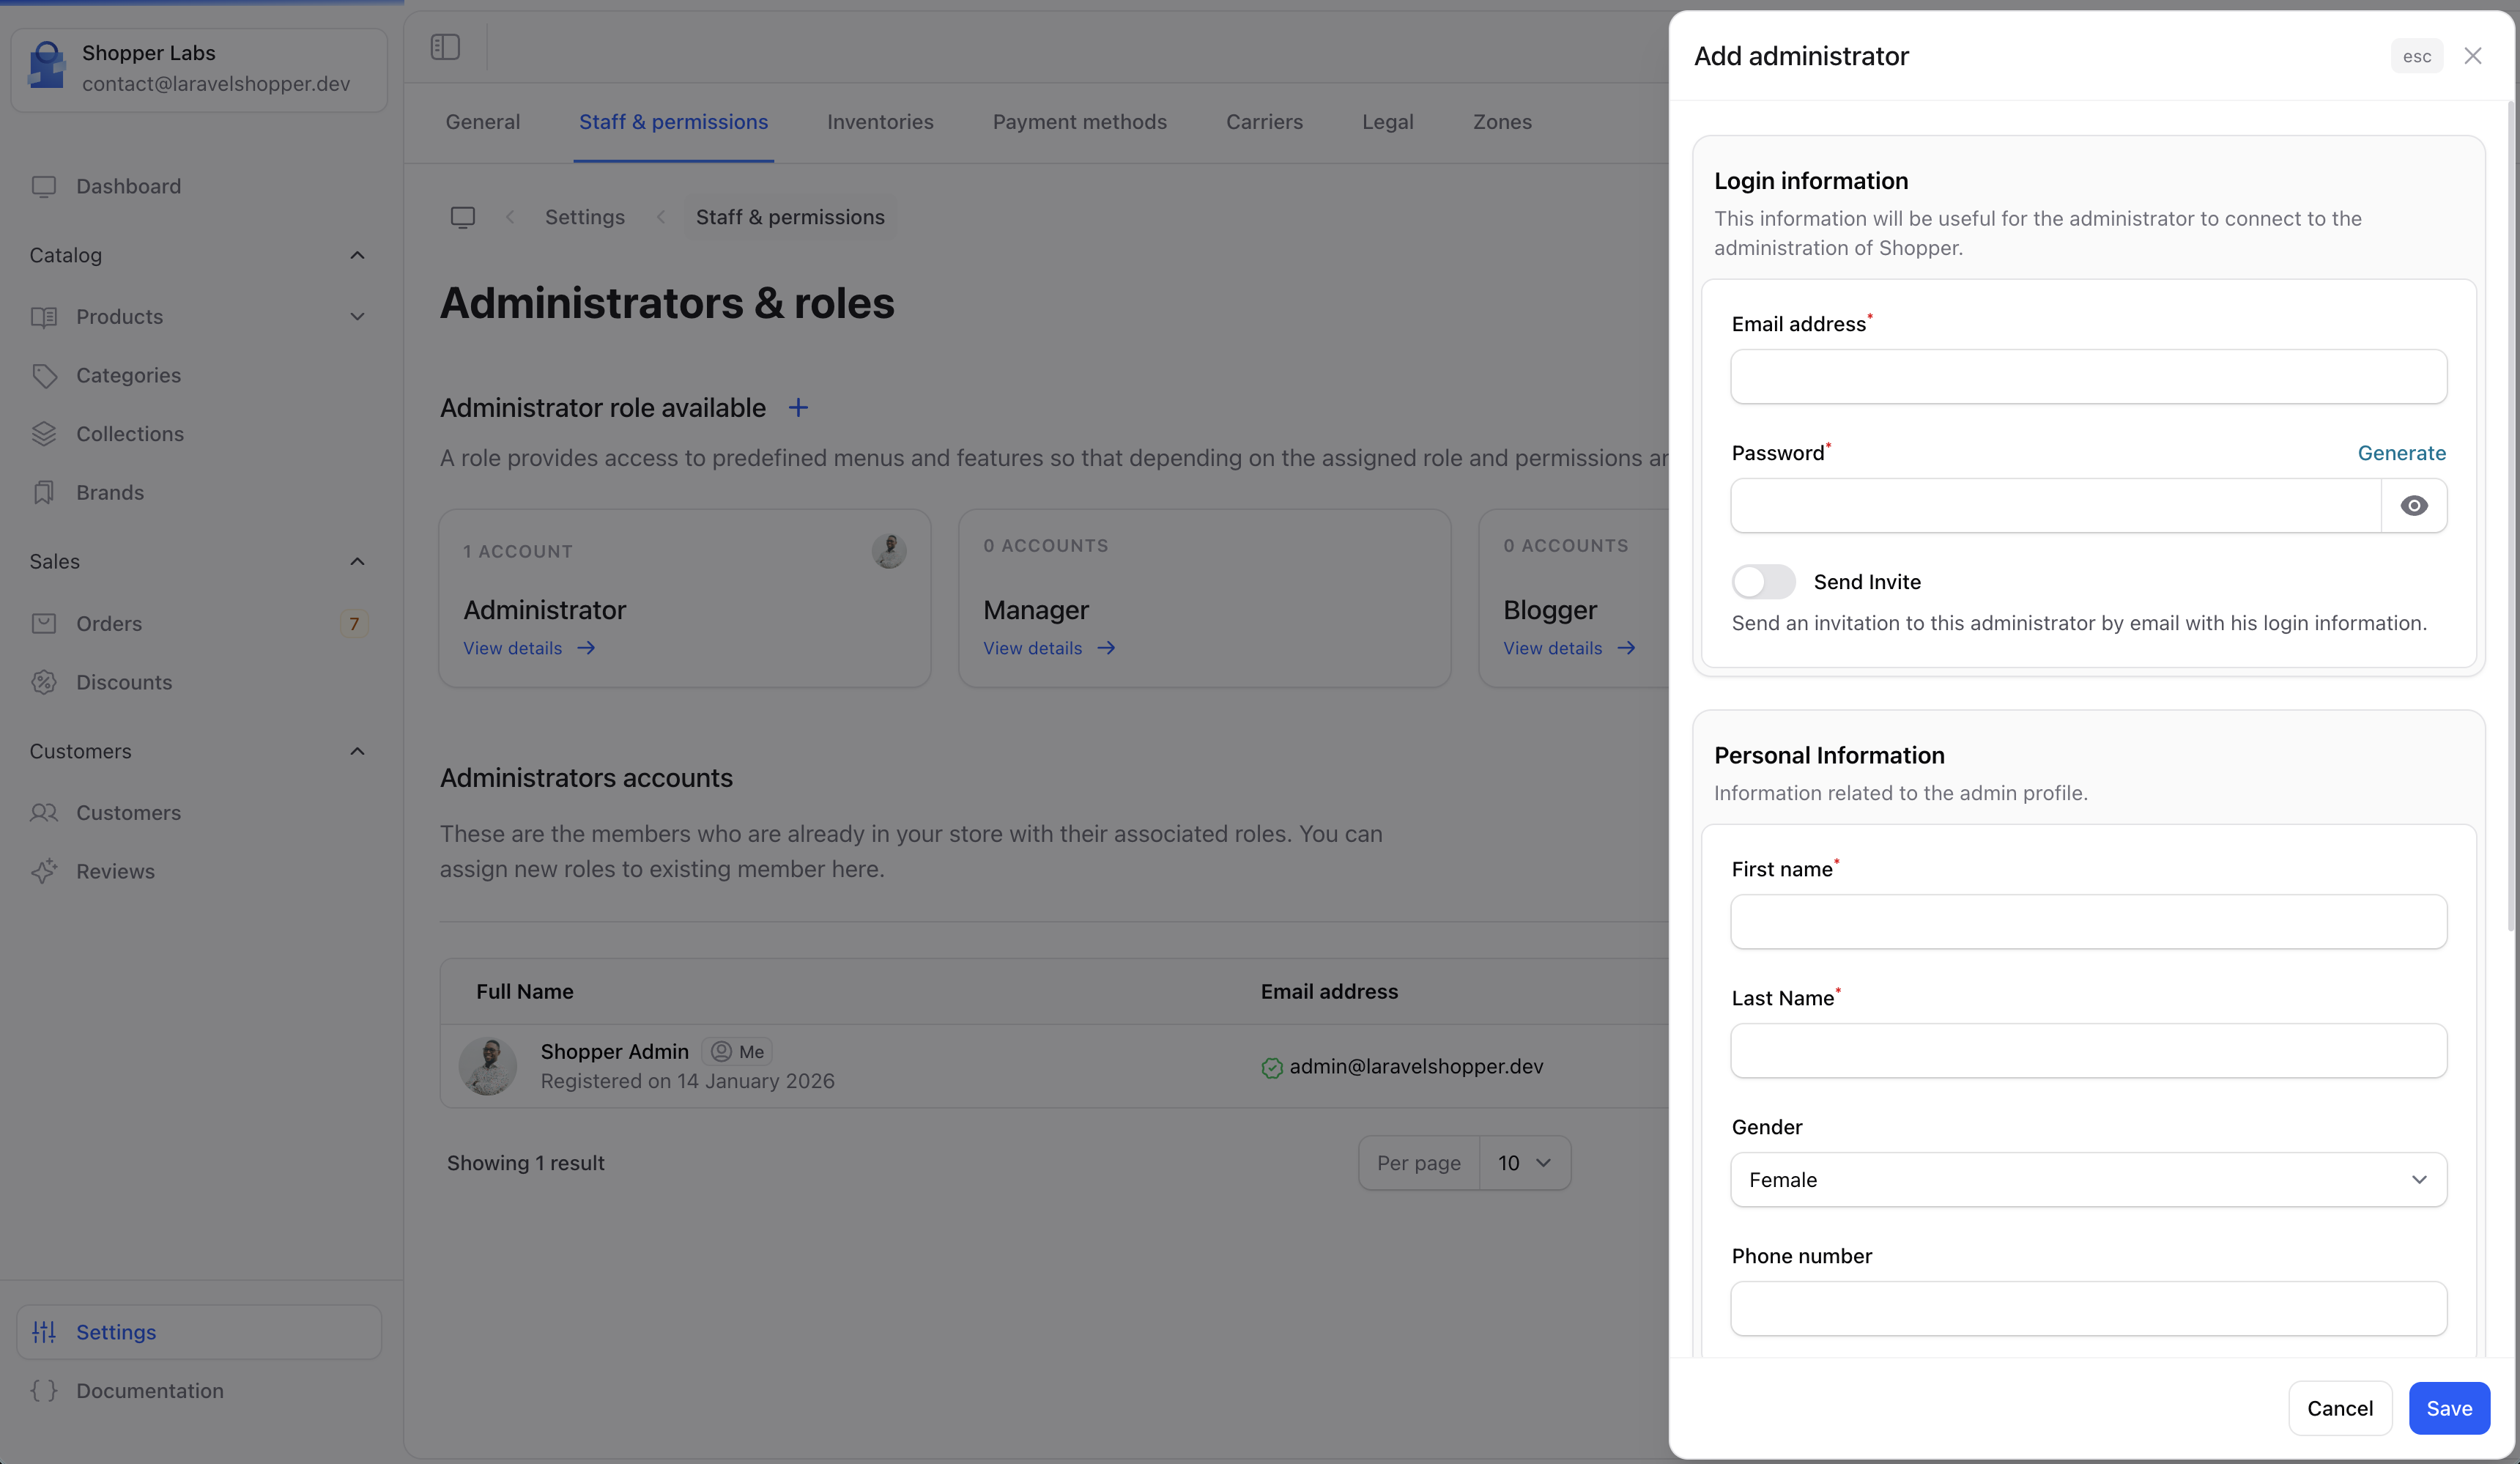Switch to the Payment methods tab

coord(1080,122)
